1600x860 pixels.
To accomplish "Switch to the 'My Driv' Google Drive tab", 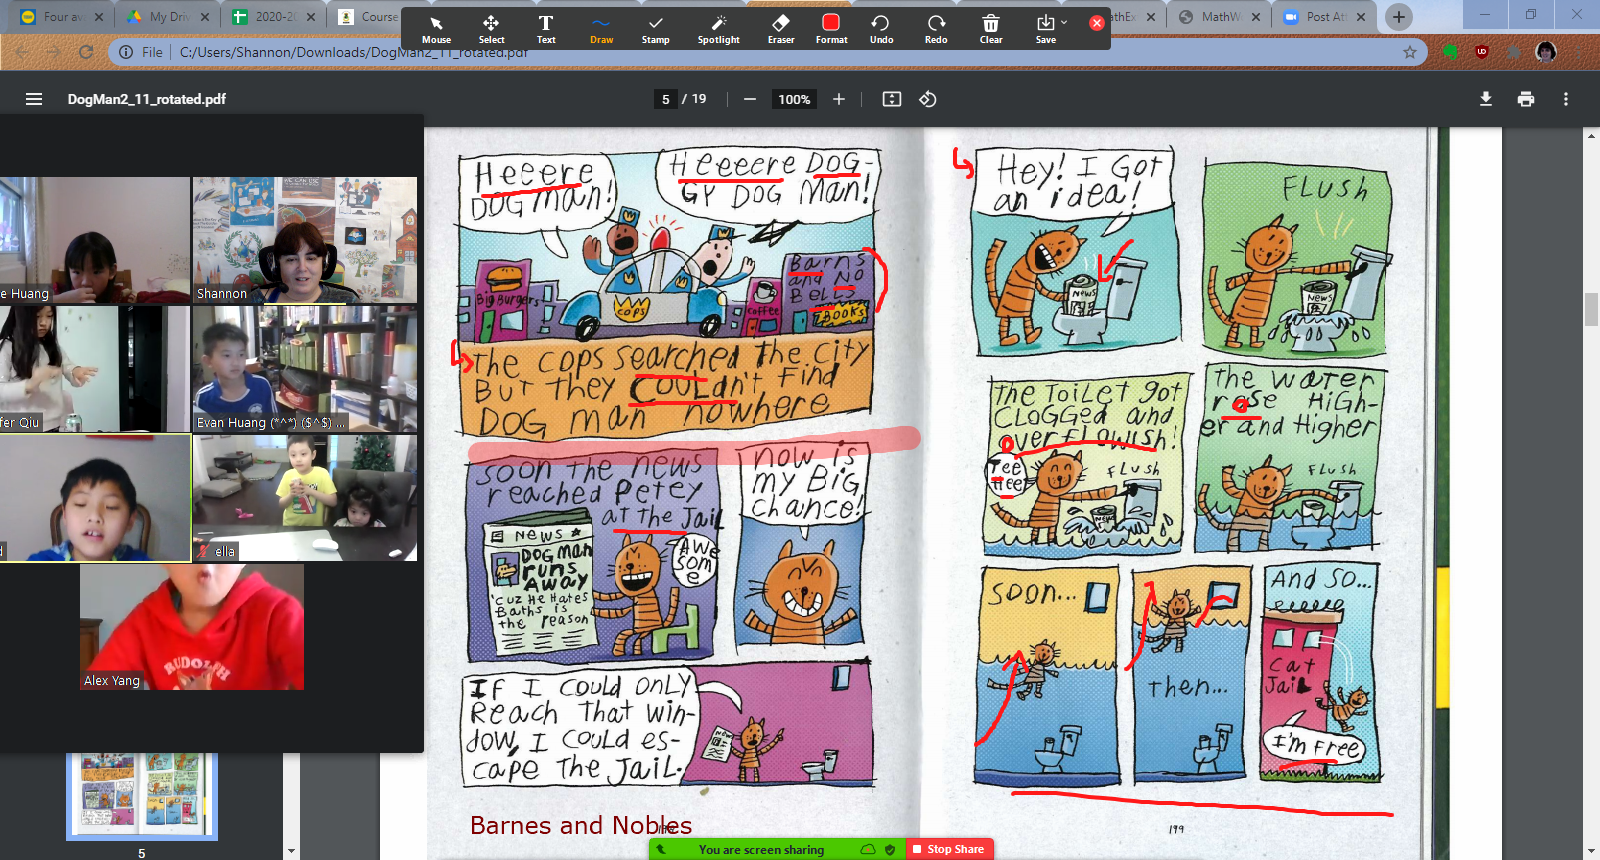I will pos(165,17).
